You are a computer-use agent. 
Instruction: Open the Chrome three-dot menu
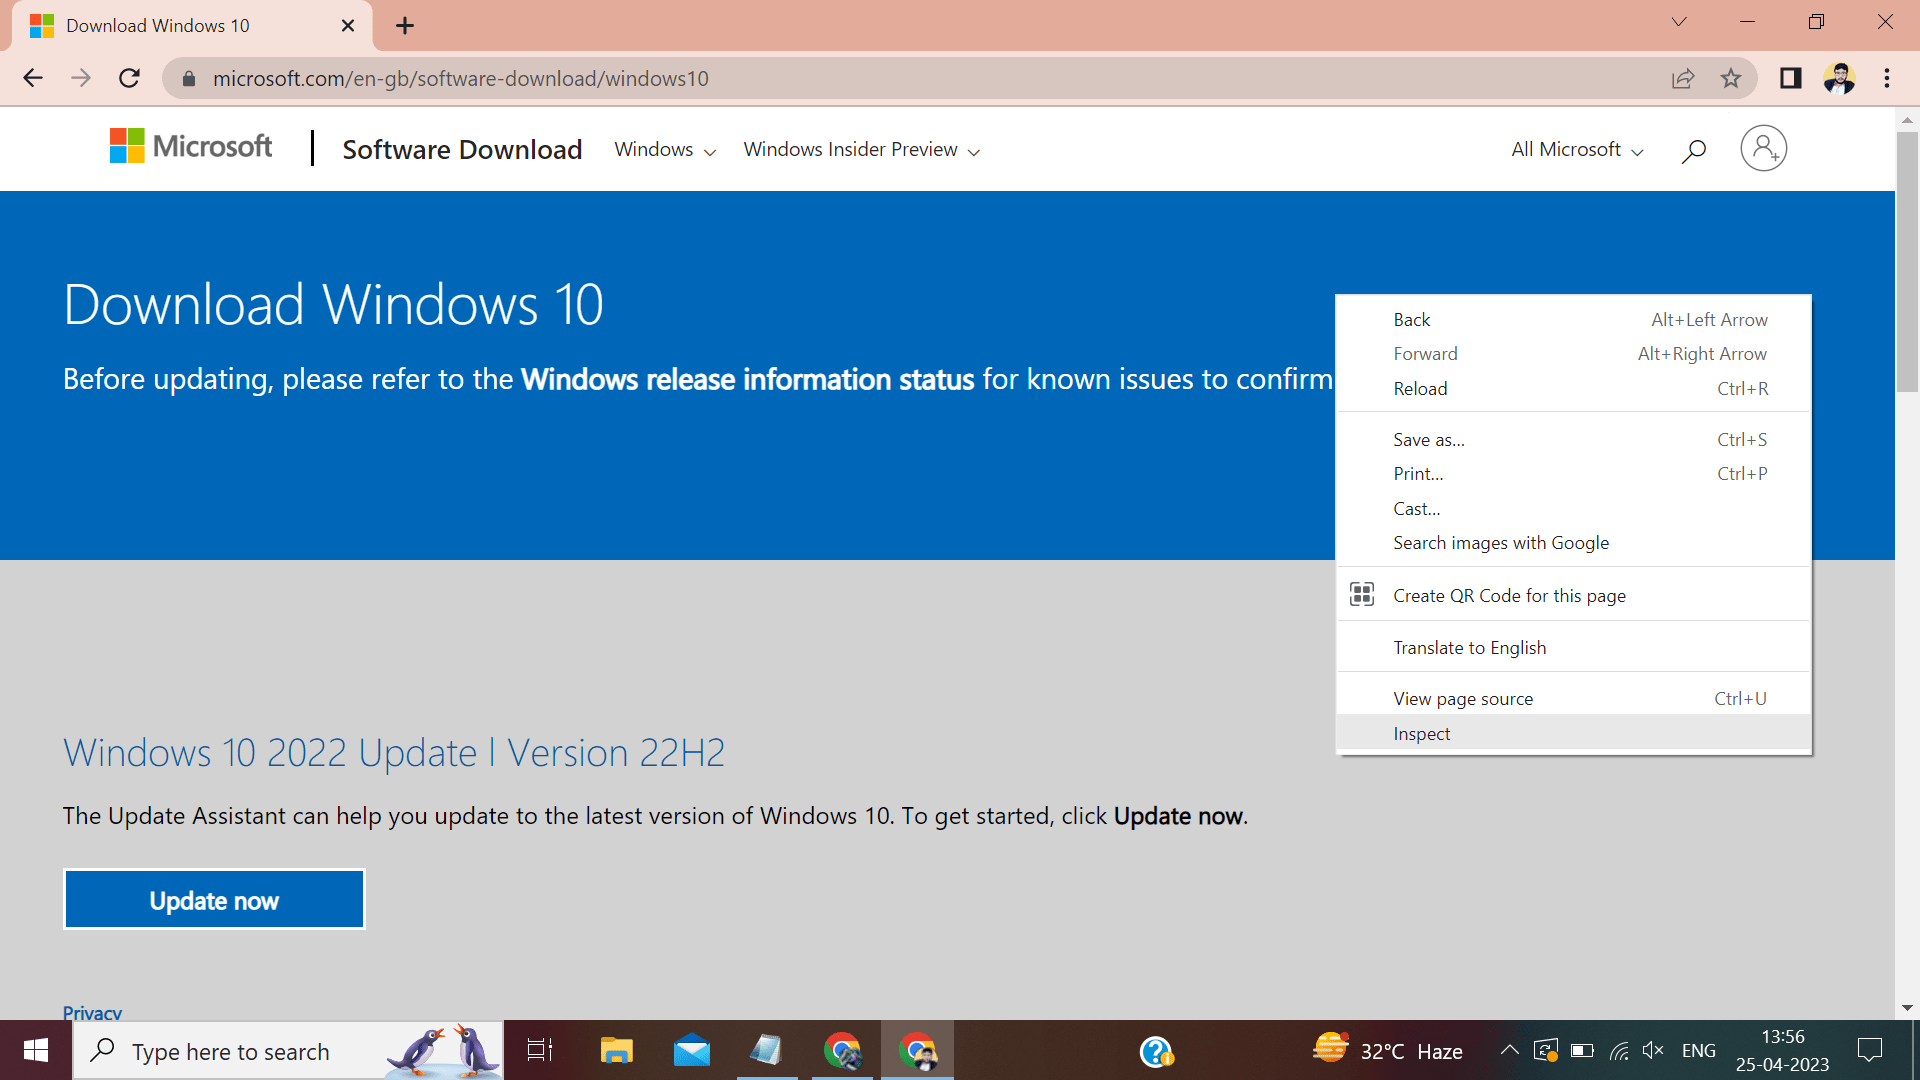[x=1887, y=78]
